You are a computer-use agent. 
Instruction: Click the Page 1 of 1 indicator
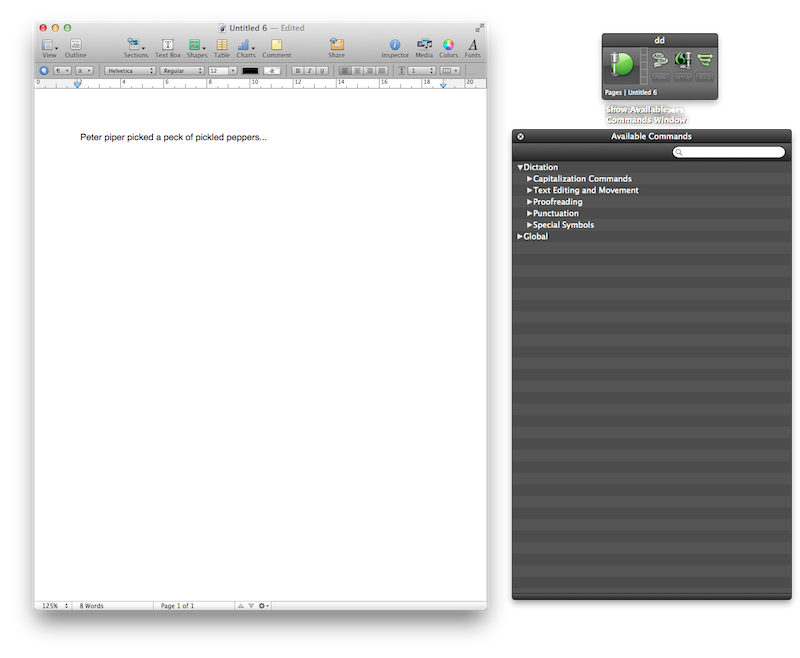(x=177, y=605)
